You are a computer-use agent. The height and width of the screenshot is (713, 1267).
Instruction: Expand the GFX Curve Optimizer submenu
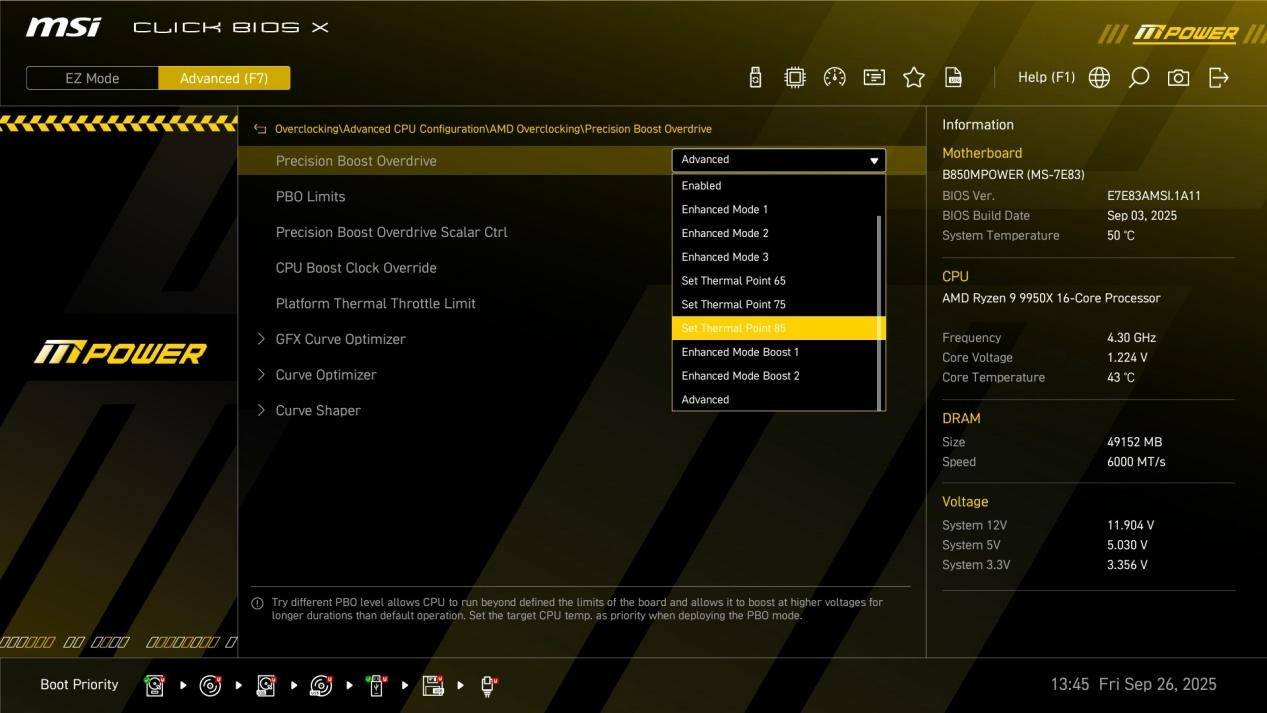[340, 339]
